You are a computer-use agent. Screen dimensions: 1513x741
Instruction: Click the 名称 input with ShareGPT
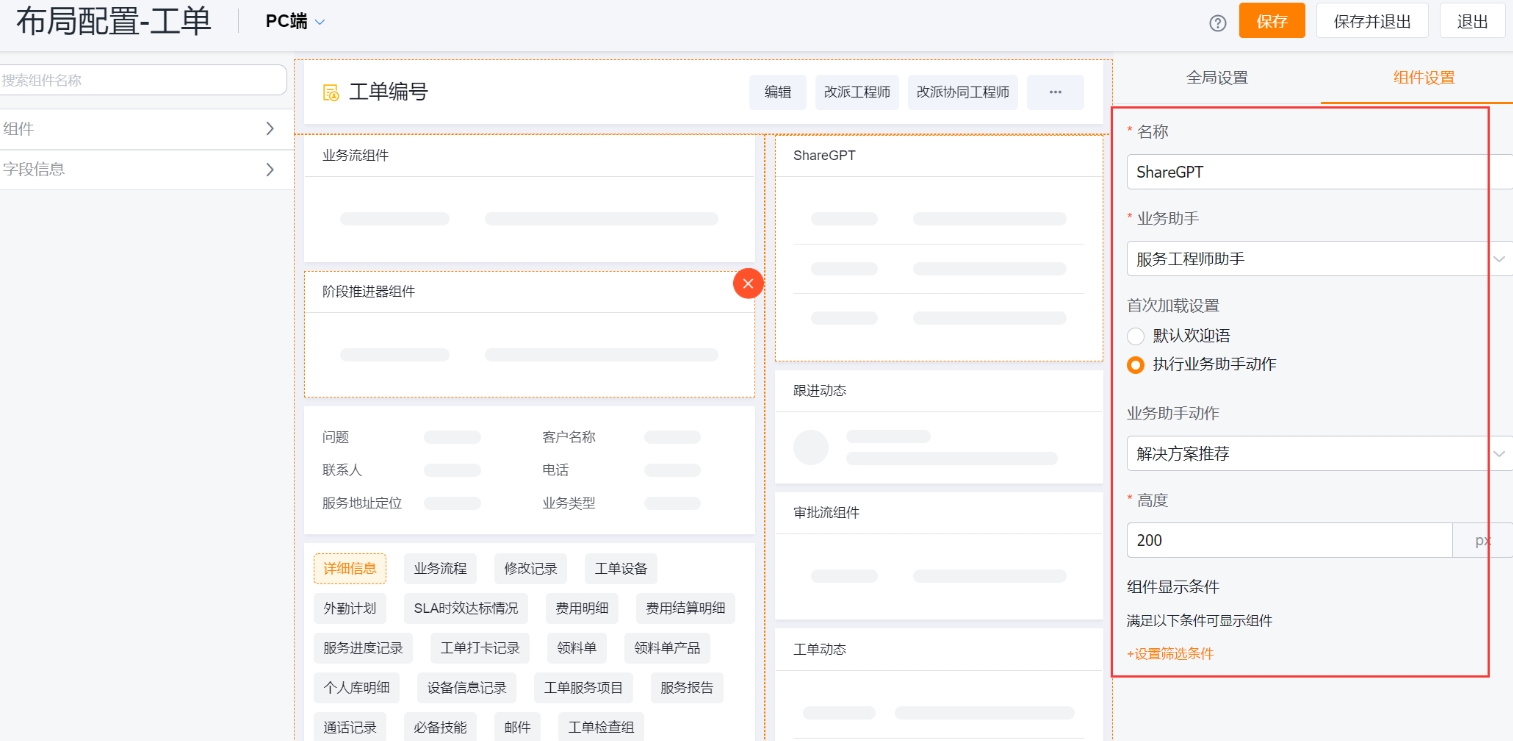(1319, 171)
